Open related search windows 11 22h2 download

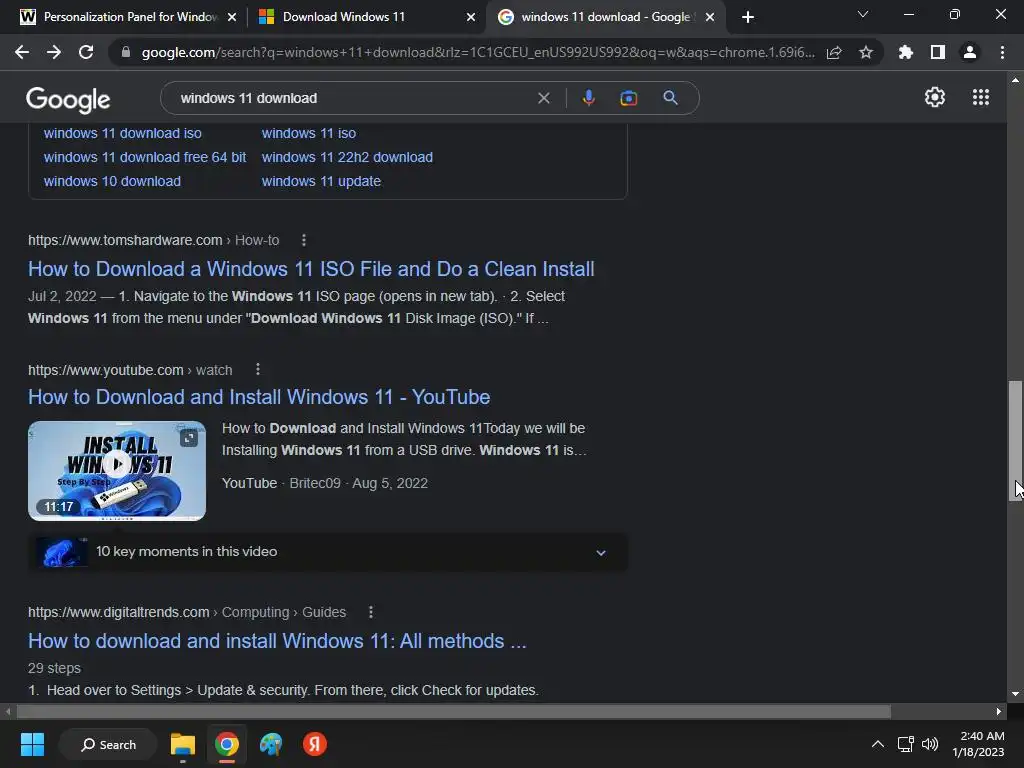347,157
